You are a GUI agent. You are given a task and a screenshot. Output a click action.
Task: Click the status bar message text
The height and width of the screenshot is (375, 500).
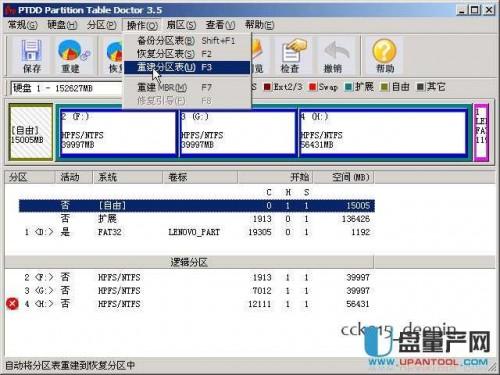pyautogui.click(x=70, y=366)
